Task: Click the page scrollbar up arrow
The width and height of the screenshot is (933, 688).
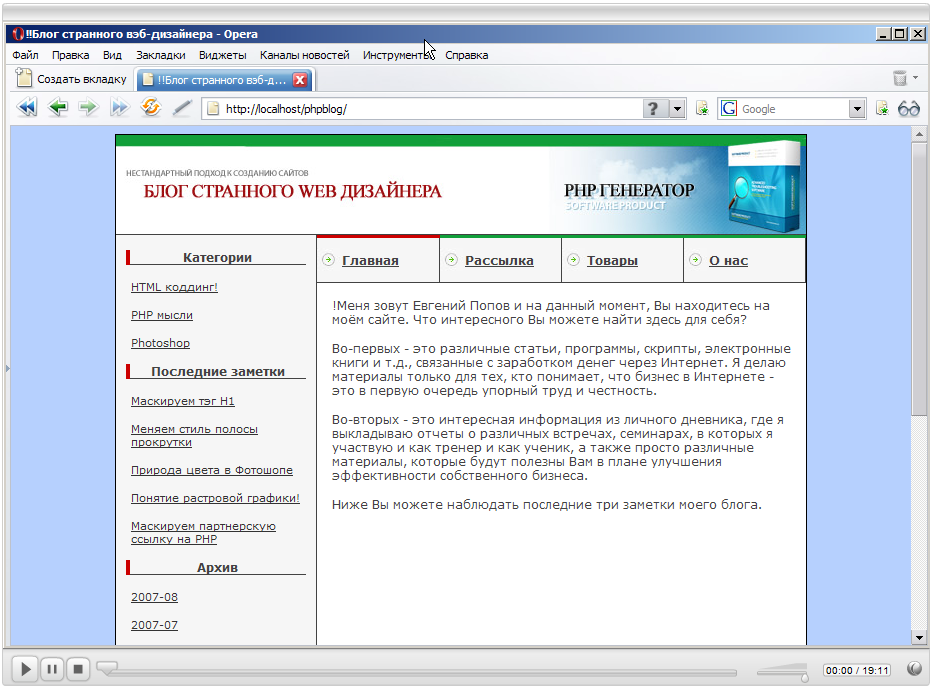Action: pyautogui.click(x=919, y=135)
